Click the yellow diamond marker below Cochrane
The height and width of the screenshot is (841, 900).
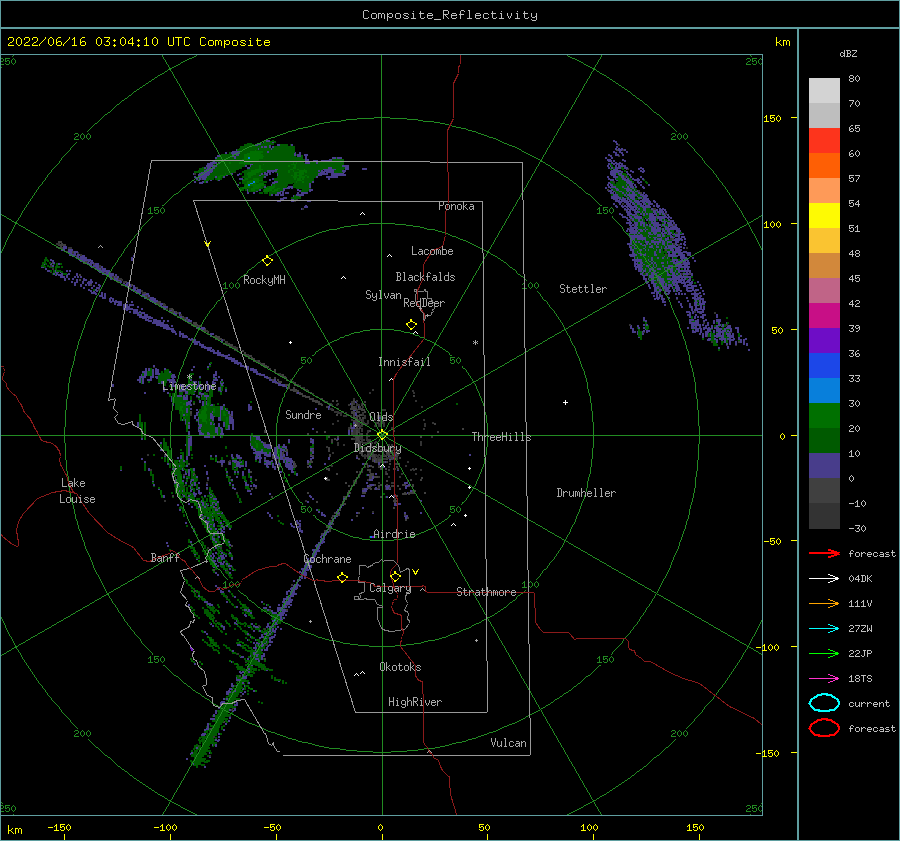pos(342,577)
